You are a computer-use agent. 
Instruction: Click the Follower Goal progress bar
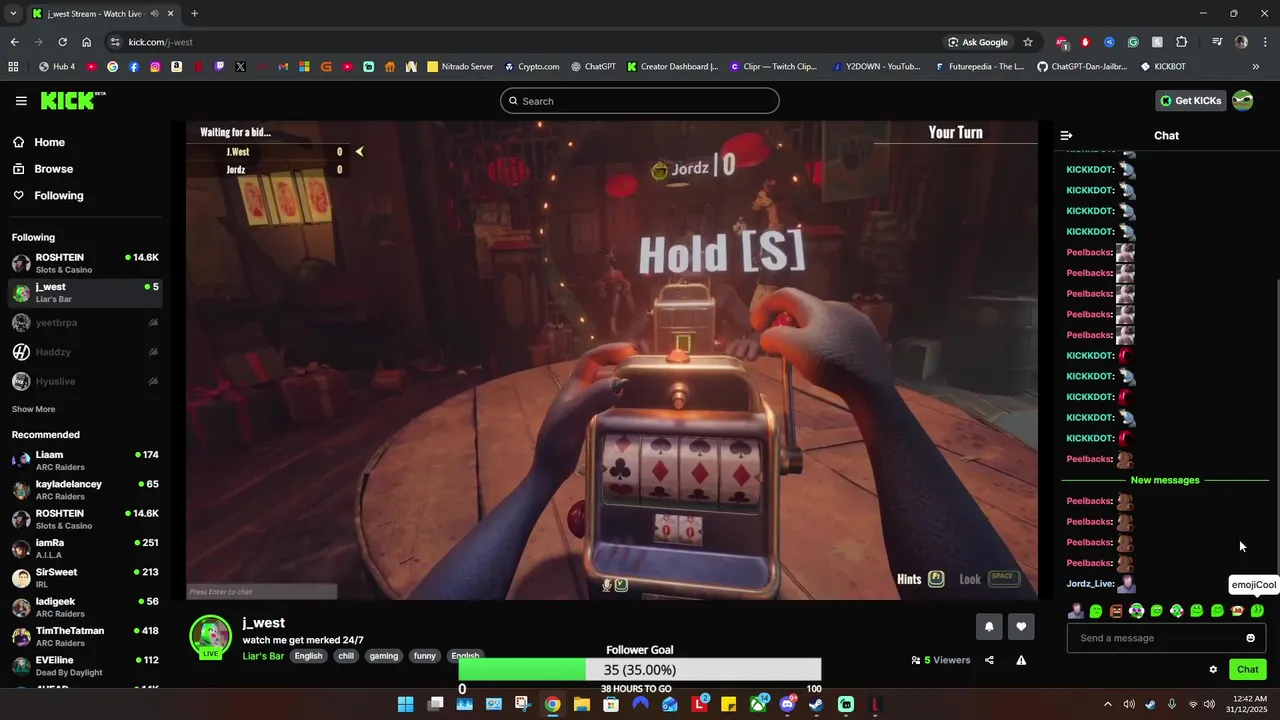[639, 670]
